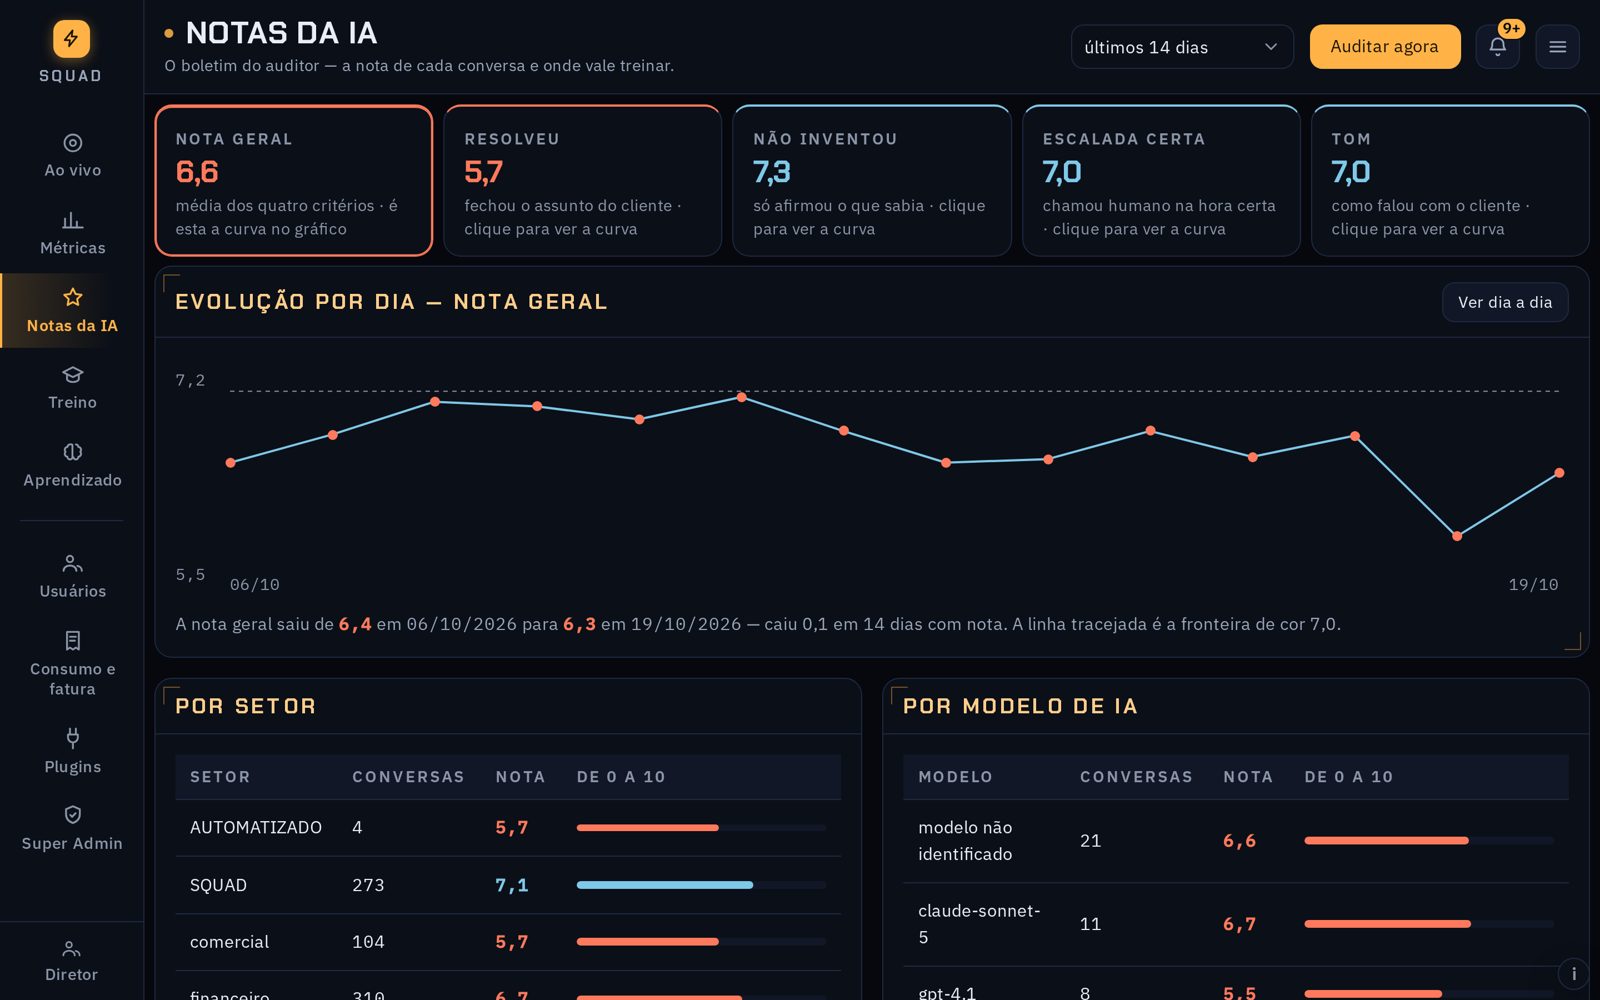Click the comercial sector row
Screen dimensions: 1600x1000
click(508, 942)
